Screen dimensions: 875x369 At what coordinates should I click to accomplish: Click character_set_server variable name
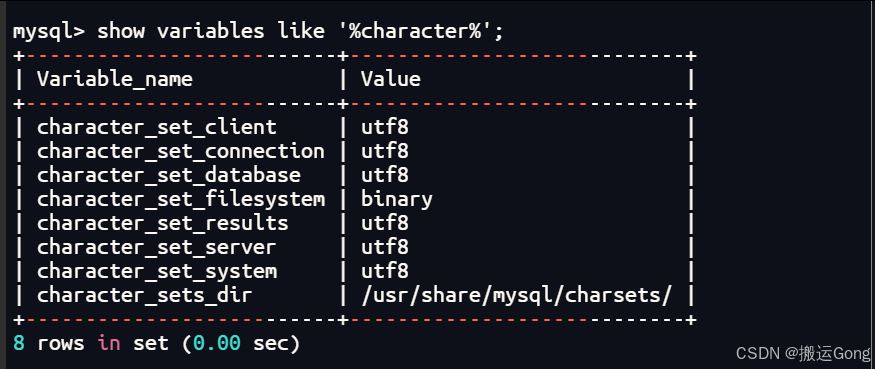(x=157, y=247)
